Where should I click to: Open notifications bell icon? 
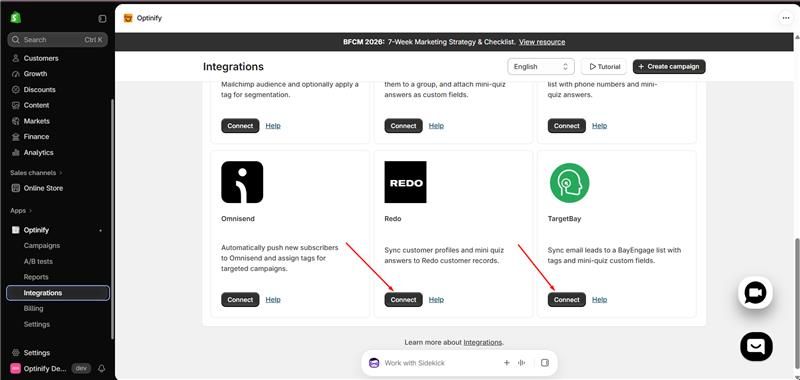click(x=102, y=368)
